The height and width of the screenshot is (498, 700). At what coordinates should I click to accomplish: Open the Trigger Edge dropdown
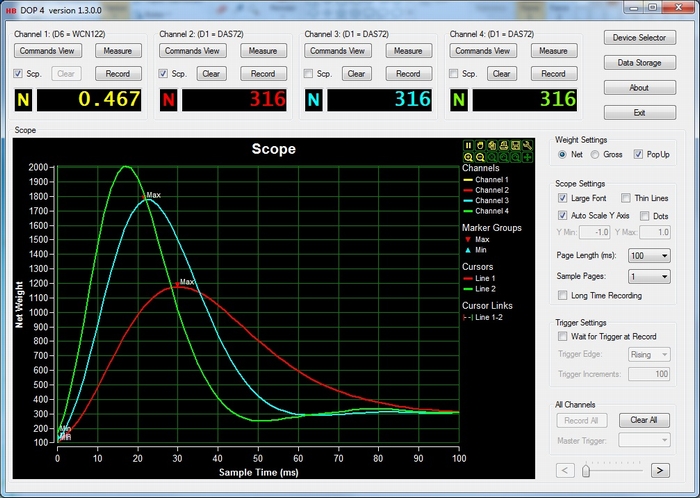[x=649, y=355]
